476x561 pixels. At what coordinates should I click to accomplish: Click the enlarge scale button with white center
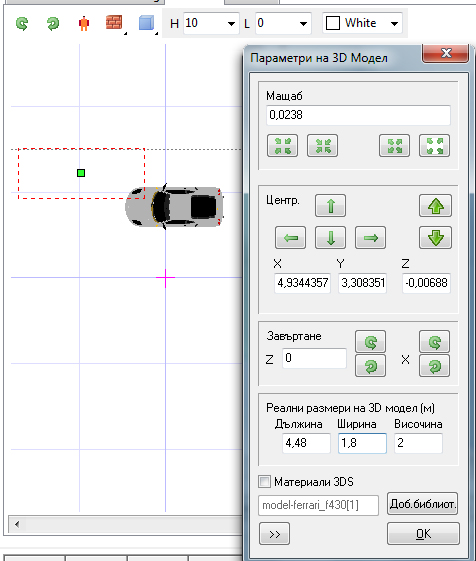click(x=434, y=146)
